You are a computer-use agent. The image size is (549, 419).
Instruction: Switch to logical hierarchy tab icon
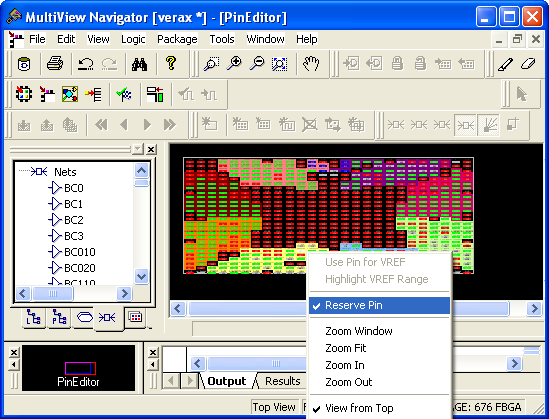34,318
